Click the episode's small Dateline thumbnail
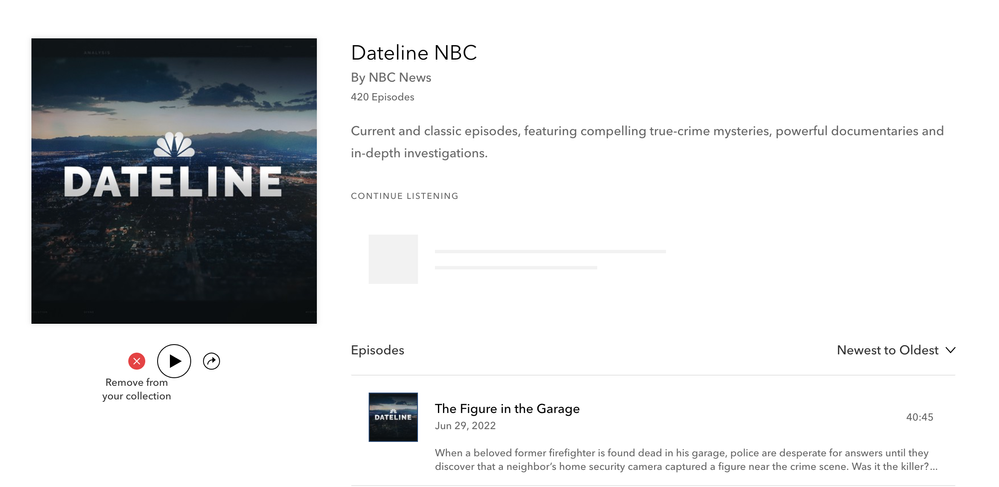 393,417
